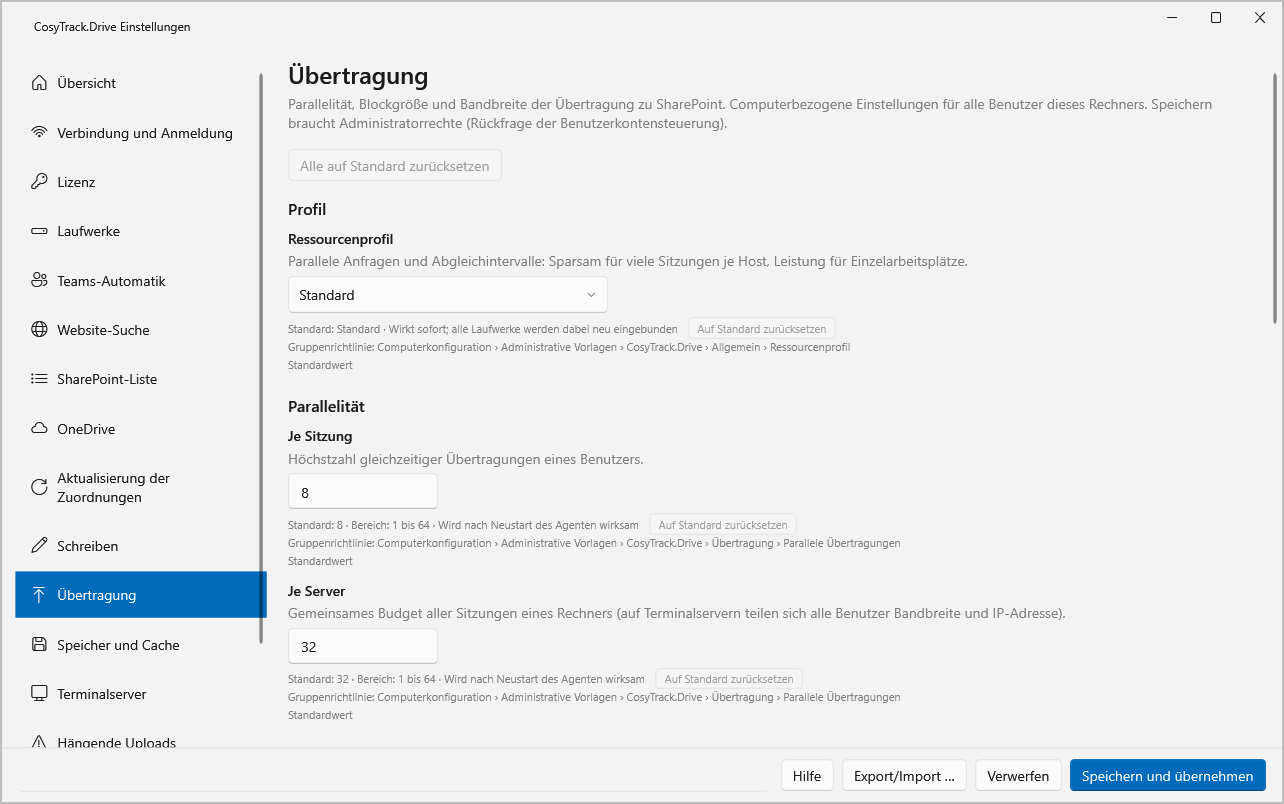This screenshot has width=1284, height=804.
Task: Click the upload arrow icon for Übertragung
Action: (39, 595)
